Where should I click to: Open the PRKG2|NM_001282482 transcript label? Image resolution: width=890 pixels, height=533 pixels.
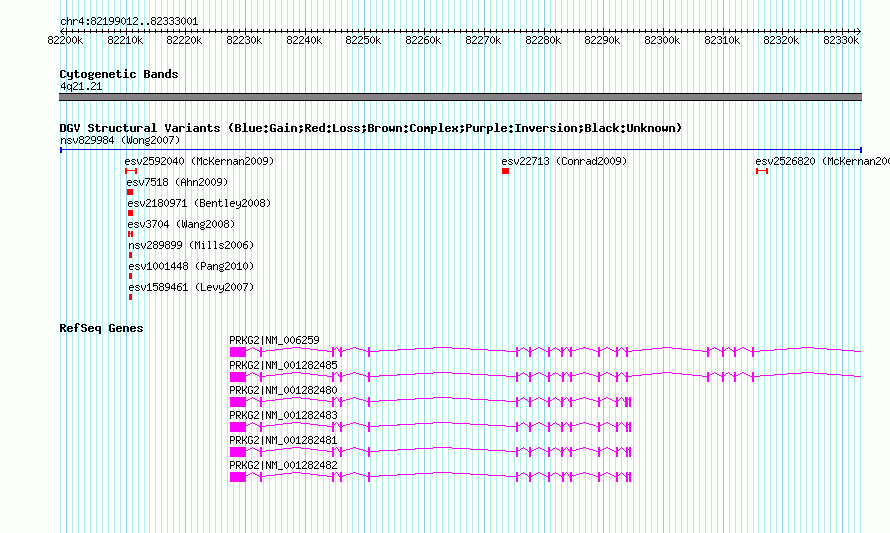click(283, 465)
